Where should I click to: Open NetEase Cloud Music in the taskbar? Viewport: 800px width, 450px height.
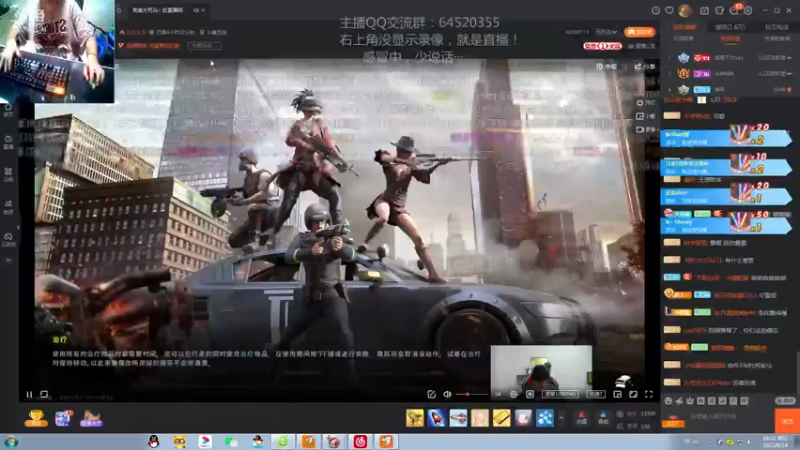[360, 442]
